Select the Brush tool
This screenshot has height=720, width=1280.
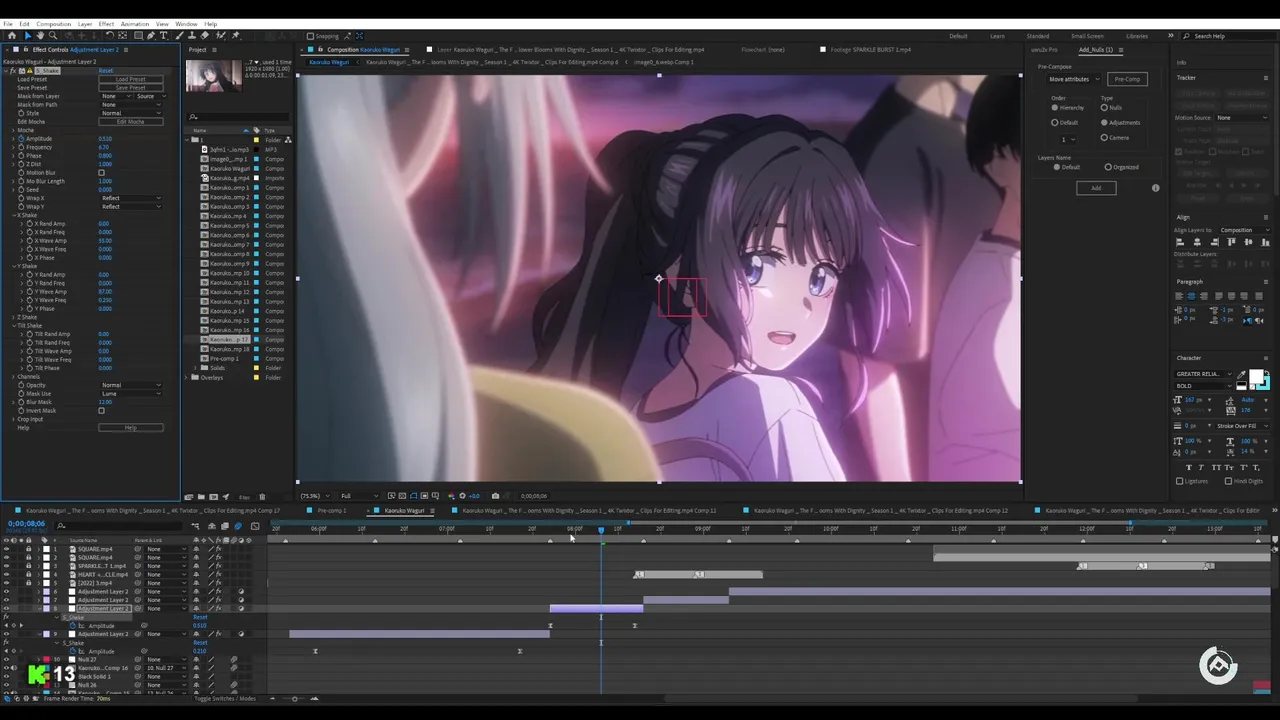(x=179, y=35)
